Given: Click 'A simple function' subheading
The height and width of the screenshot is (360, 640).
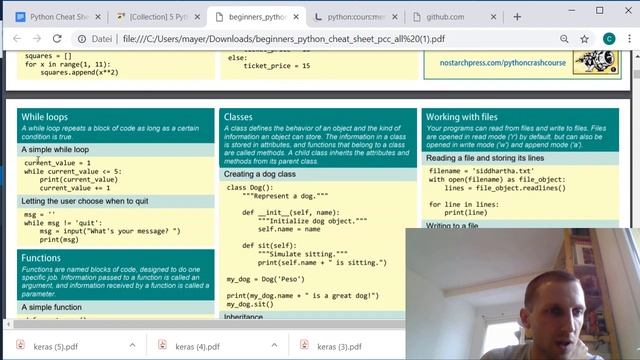Looking at the screenshot, I should coord(51,307).
